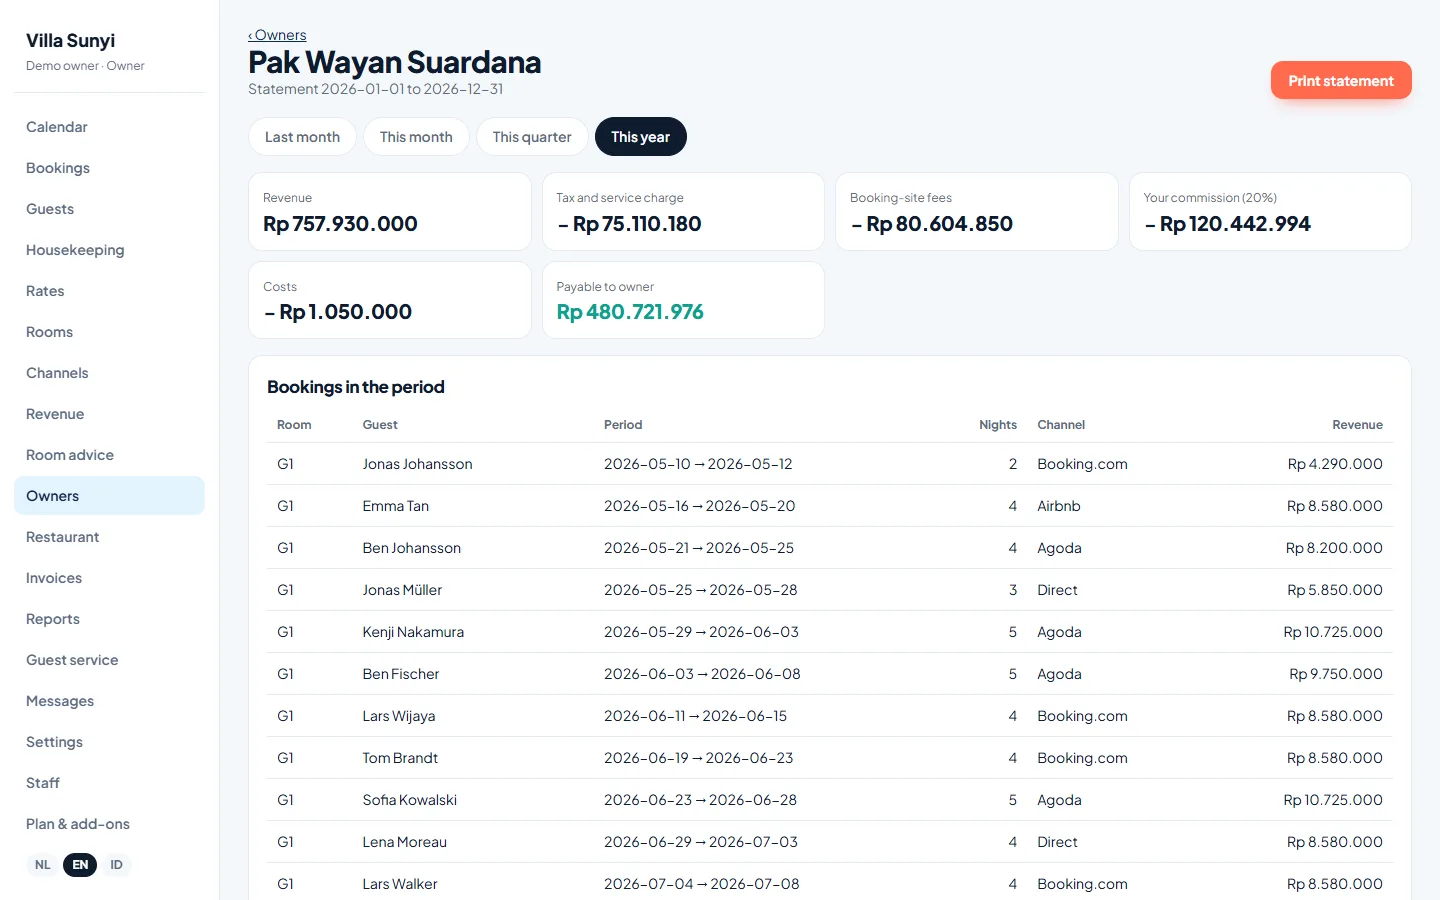
Task: Go to Guests page
Action: pos(109,209)
